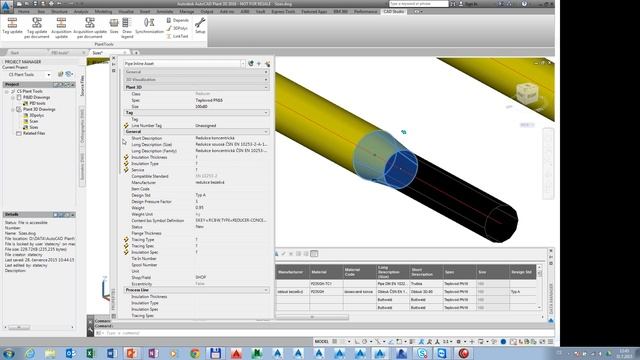
Task: Click the Data Manager horizontal scrollbar
Action: 312,317
